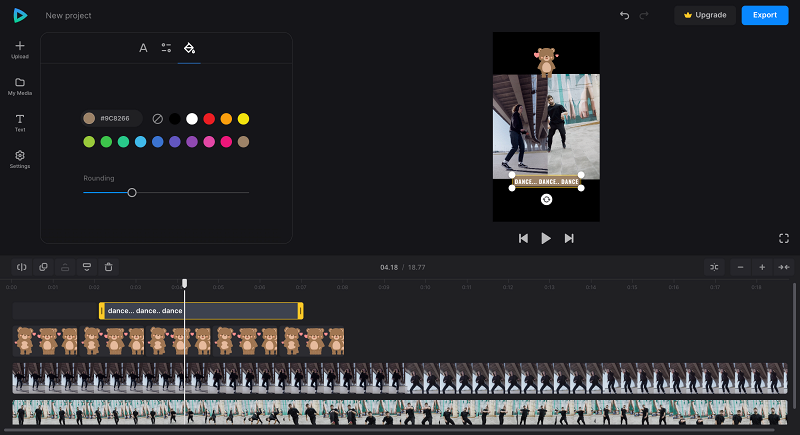Click the Rounding slider handle

coord(132,192)
